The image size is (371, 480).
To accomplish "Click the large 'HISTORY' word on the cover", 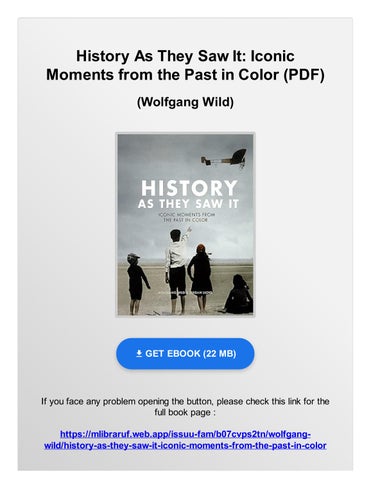I will [x=189, y=188].
